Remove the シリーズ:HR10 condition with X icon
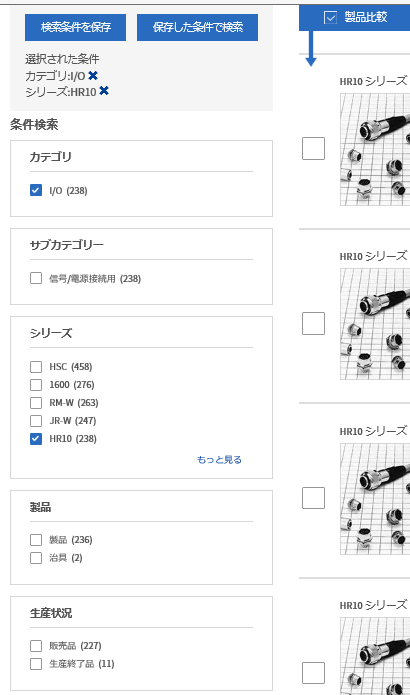The image size is (410, 695). (104, 91)
